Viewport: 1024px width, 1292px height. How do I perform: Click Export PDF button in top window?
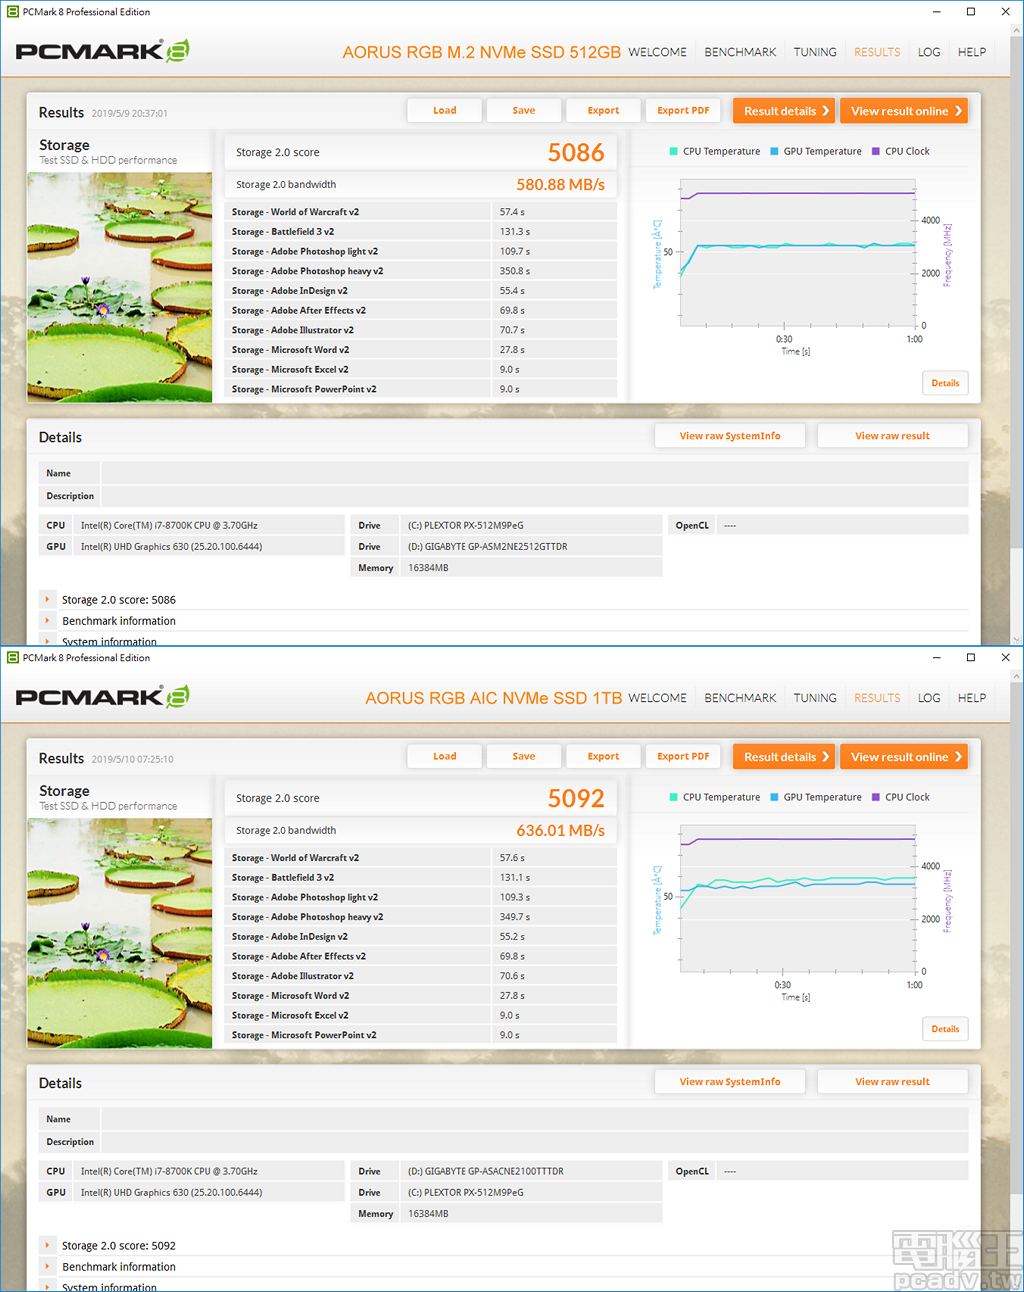(x=683, y=111)
